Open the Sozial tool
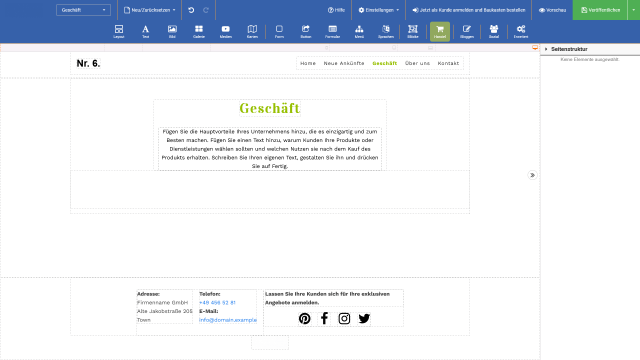 (494, 31)
